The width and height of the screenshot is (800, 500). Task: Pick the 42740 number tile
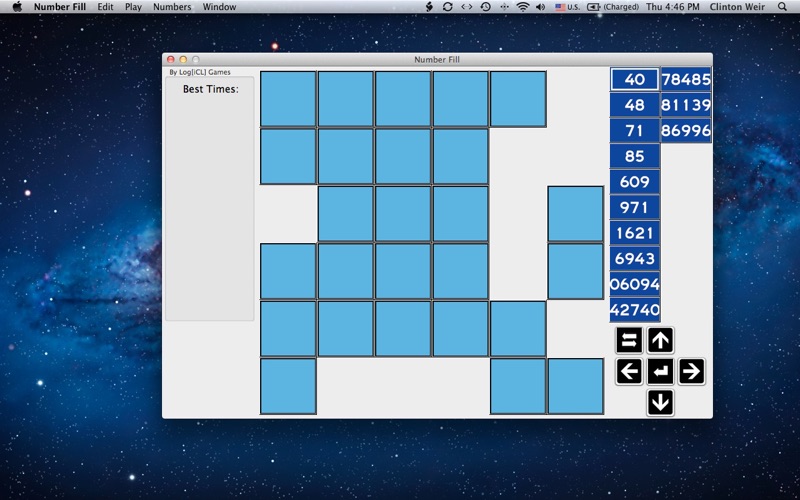click(635, 310)
